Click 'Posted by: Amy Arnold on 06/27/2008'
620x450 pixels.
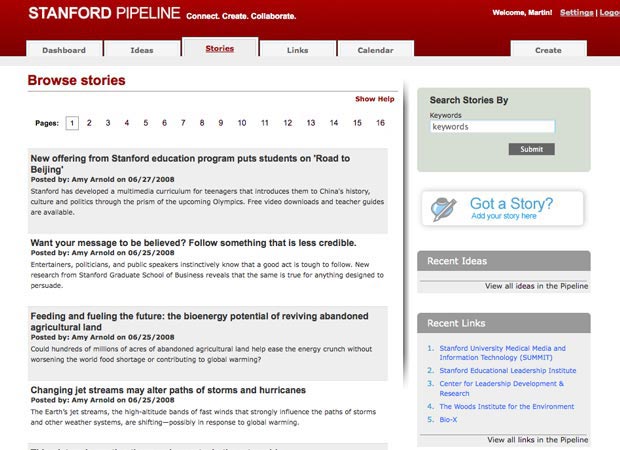102,180
